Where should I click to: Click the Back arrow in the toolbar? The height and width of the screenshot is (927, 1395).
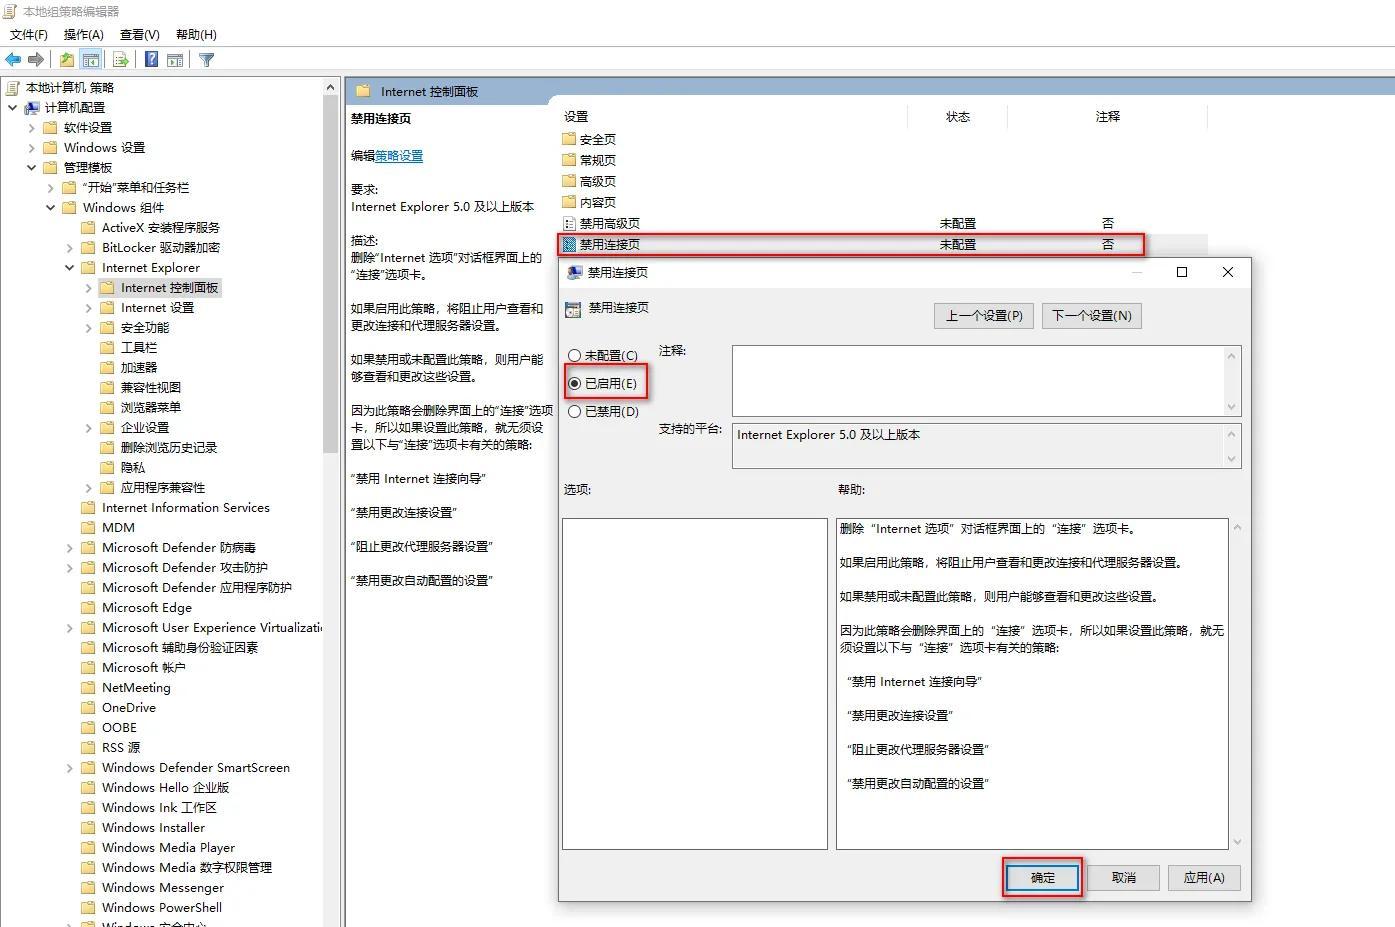tap(13, 60)
